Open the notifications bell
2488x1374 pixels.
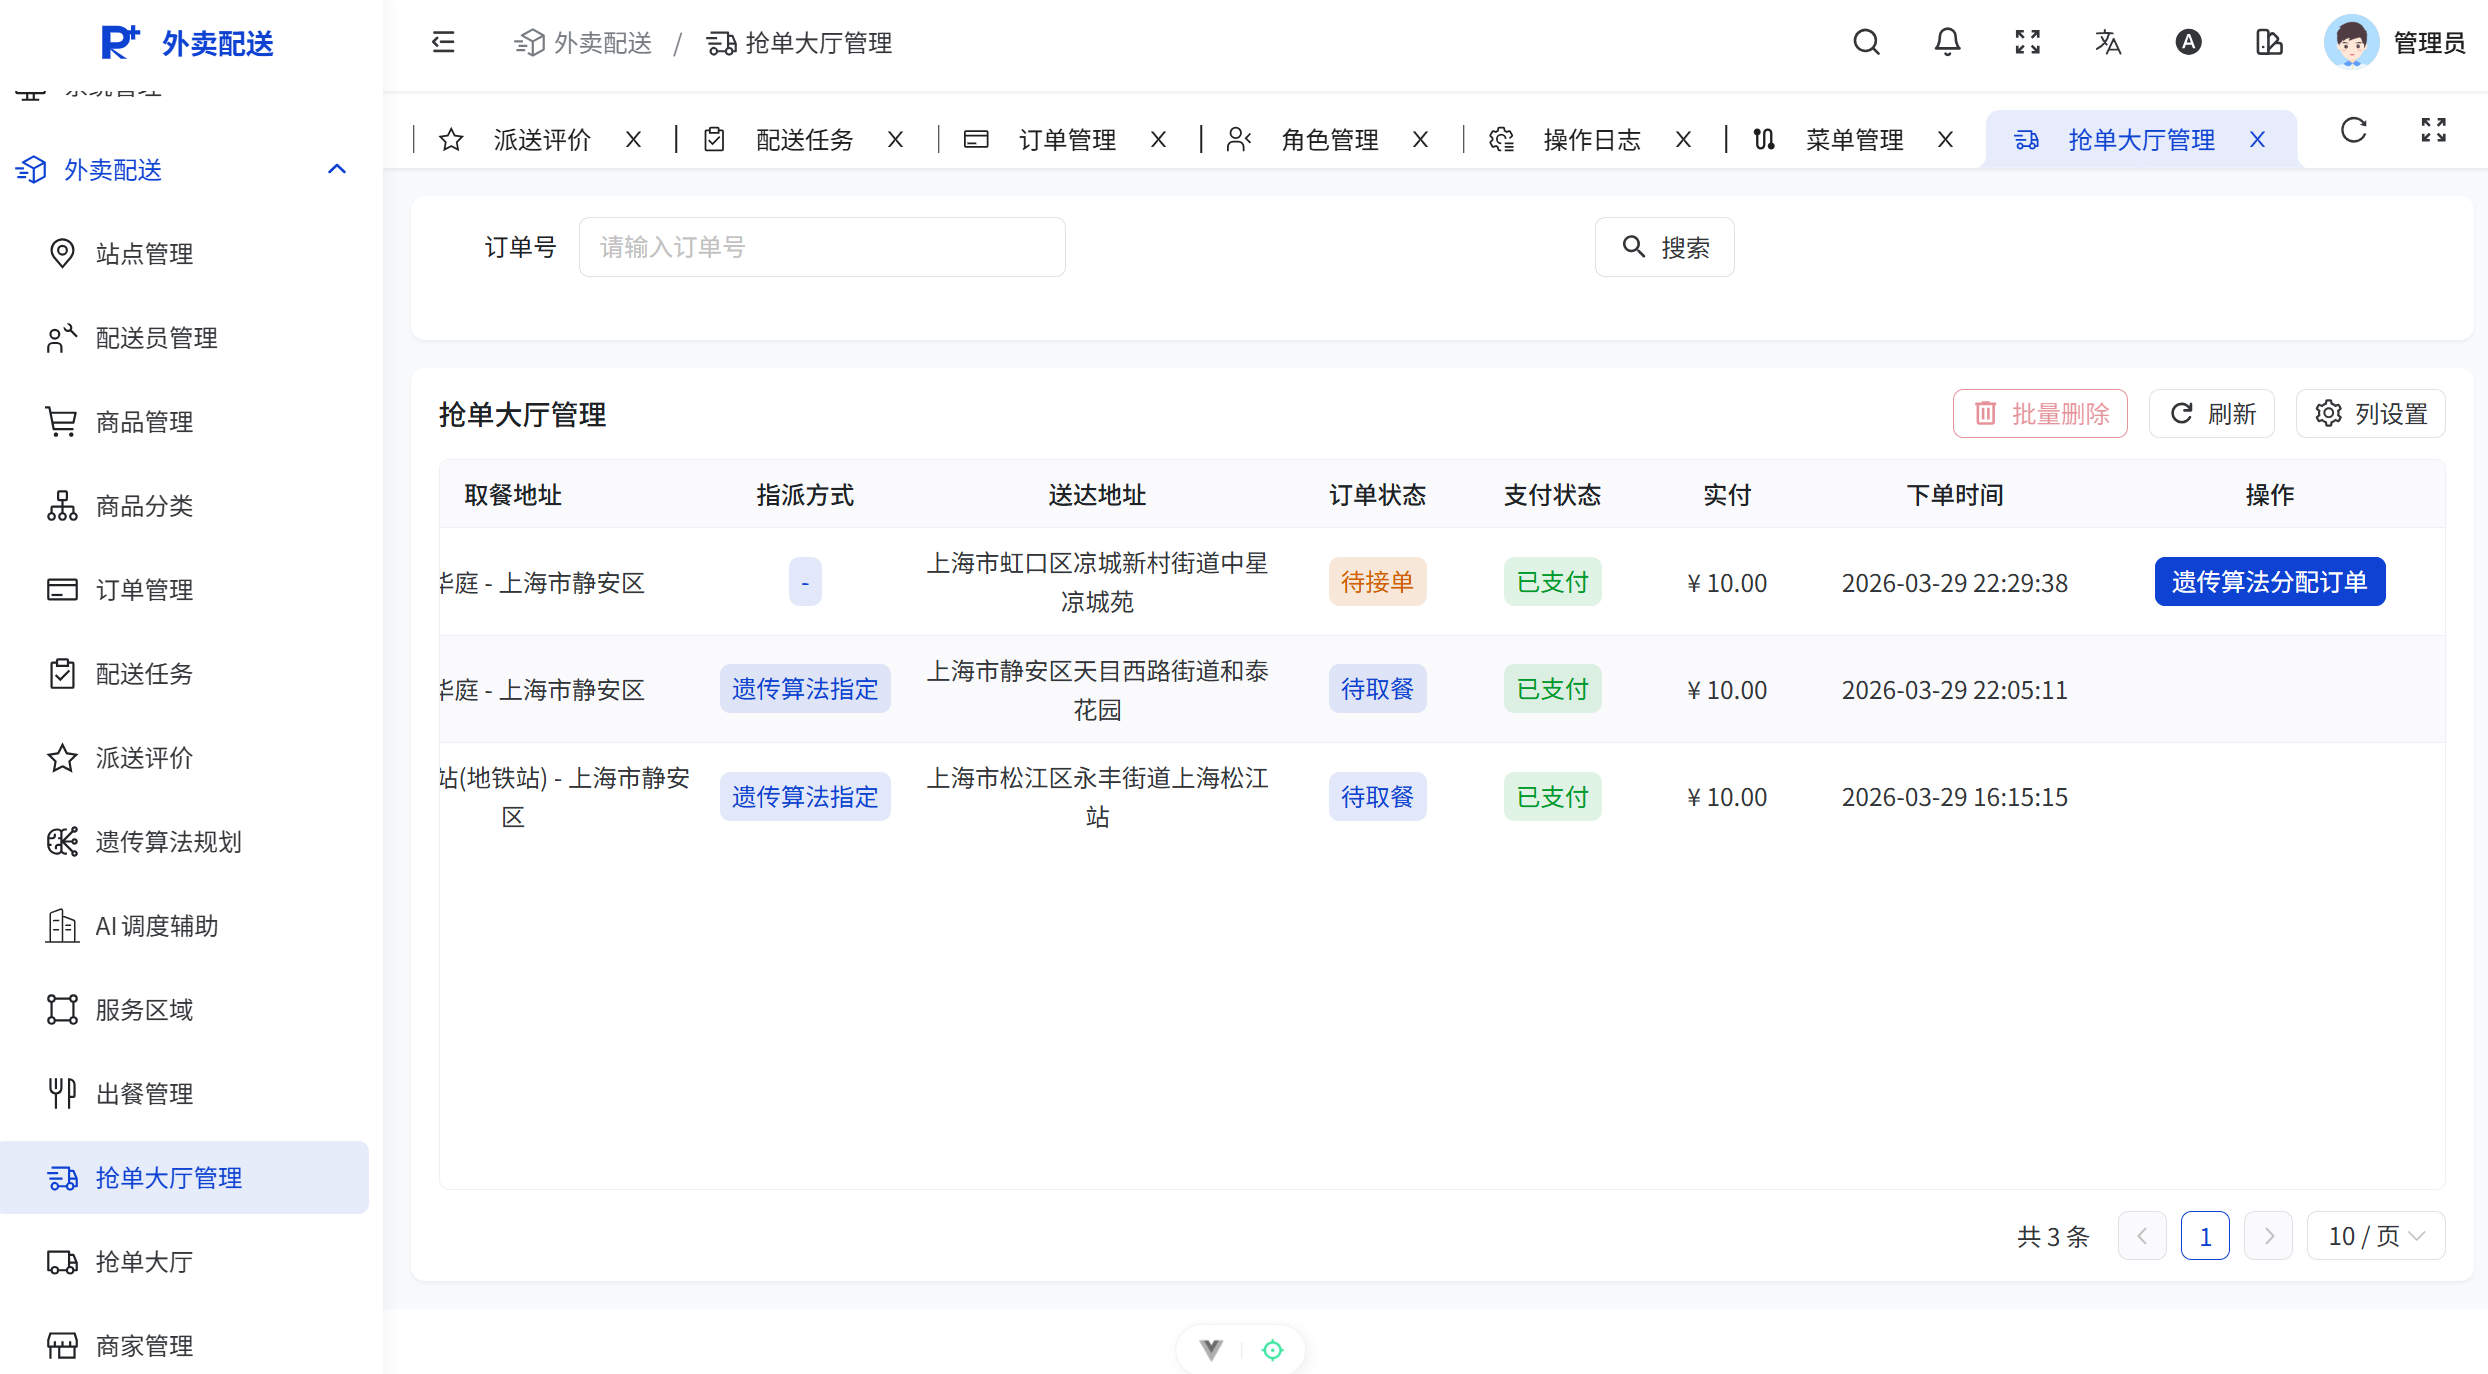[1947, 42]
